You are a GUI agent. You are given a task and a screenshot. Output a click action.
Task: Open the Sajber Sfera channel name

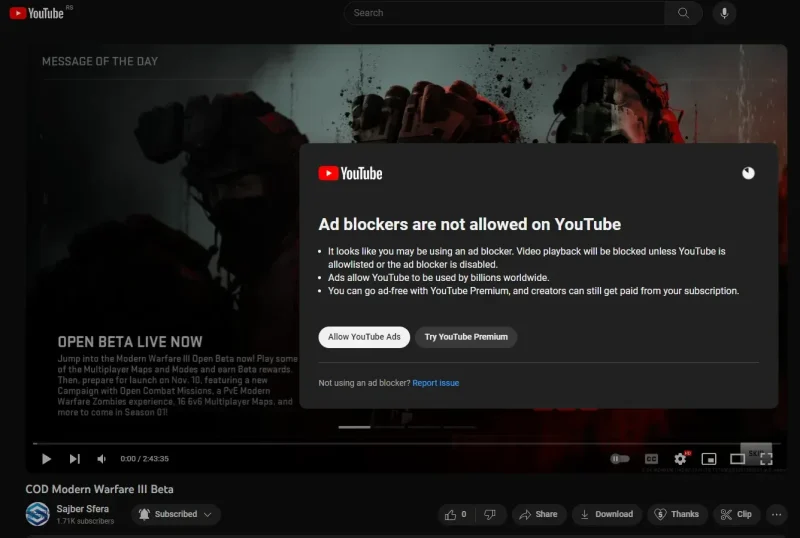click(83, 509)
